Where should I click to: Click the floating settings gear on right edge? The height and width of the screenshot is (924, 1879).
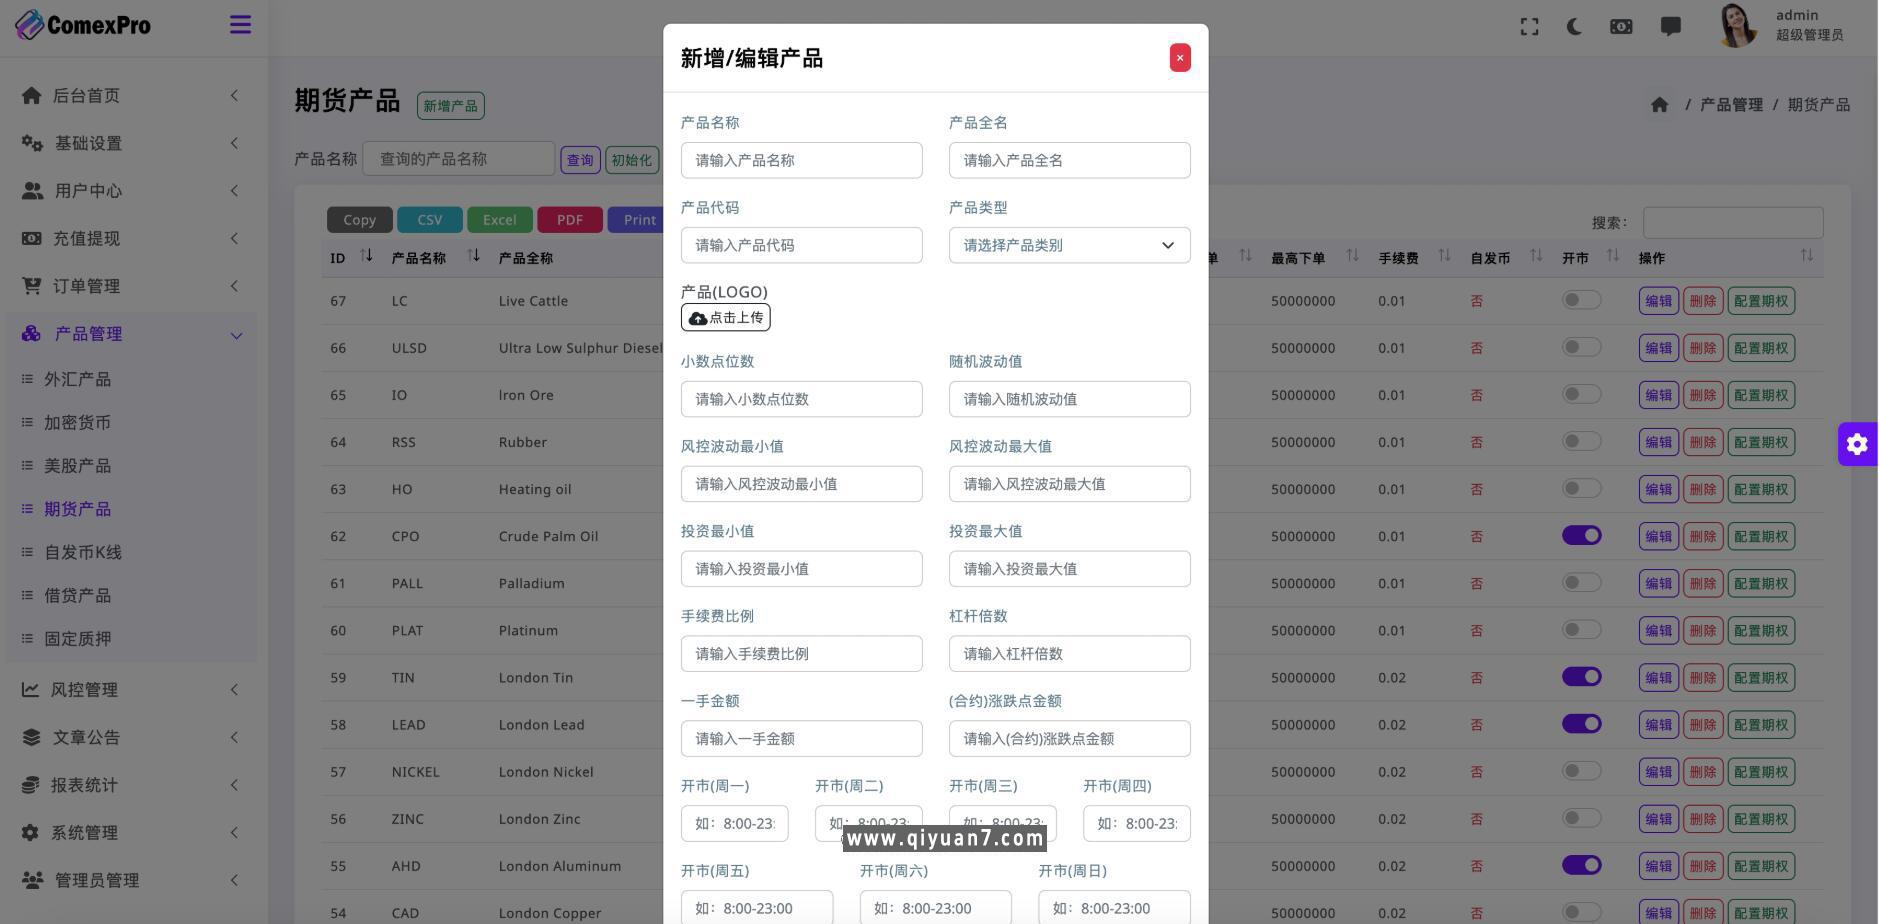1857,444
